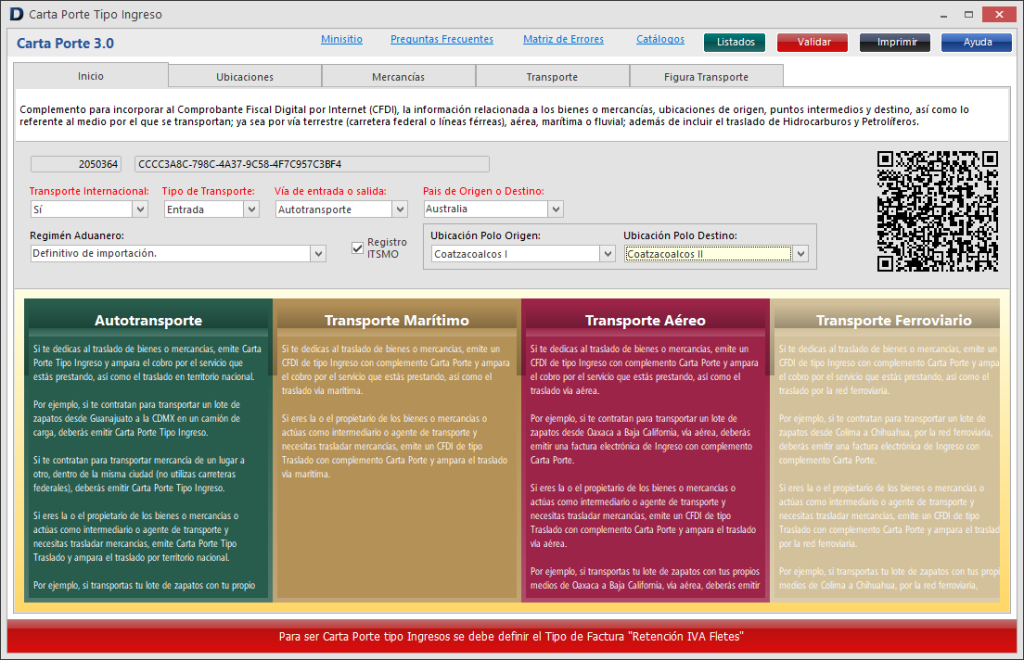The height and width of the screenshot is (660, 1024).
Task: Click the UUID text field
Action: coord(311,164)
